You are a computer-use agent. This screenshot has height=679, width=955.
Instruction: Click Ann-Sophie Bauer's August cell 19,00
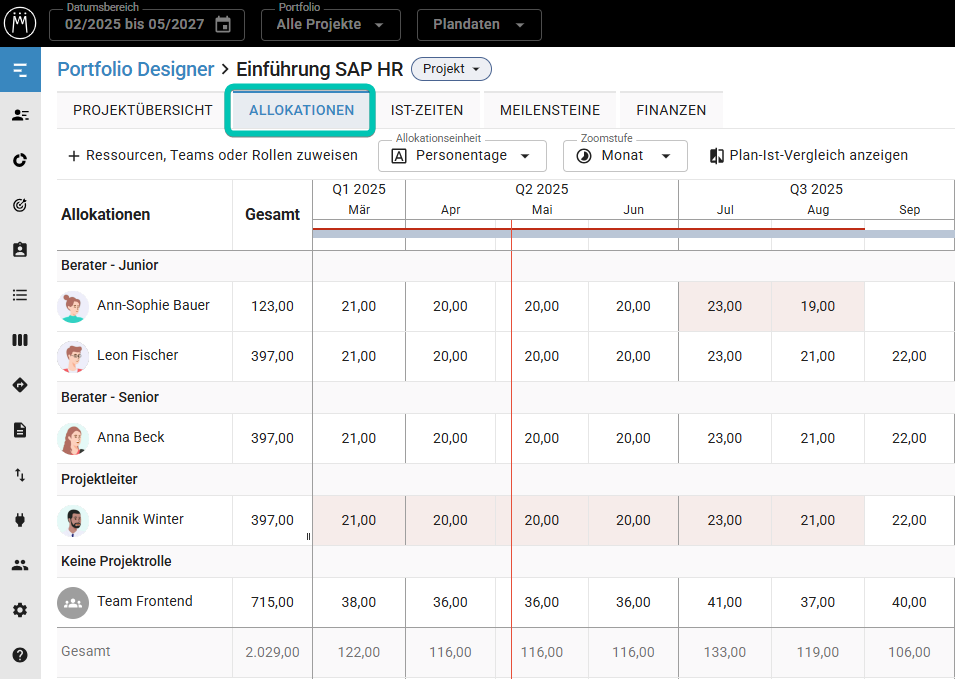pos(818,306)
